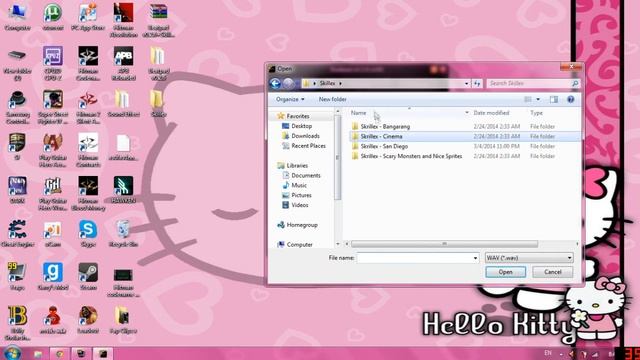The height and width of the screenshot is (360, 640).
Task: Launch Skype from the desktop
Action: [x=88, y=233]
